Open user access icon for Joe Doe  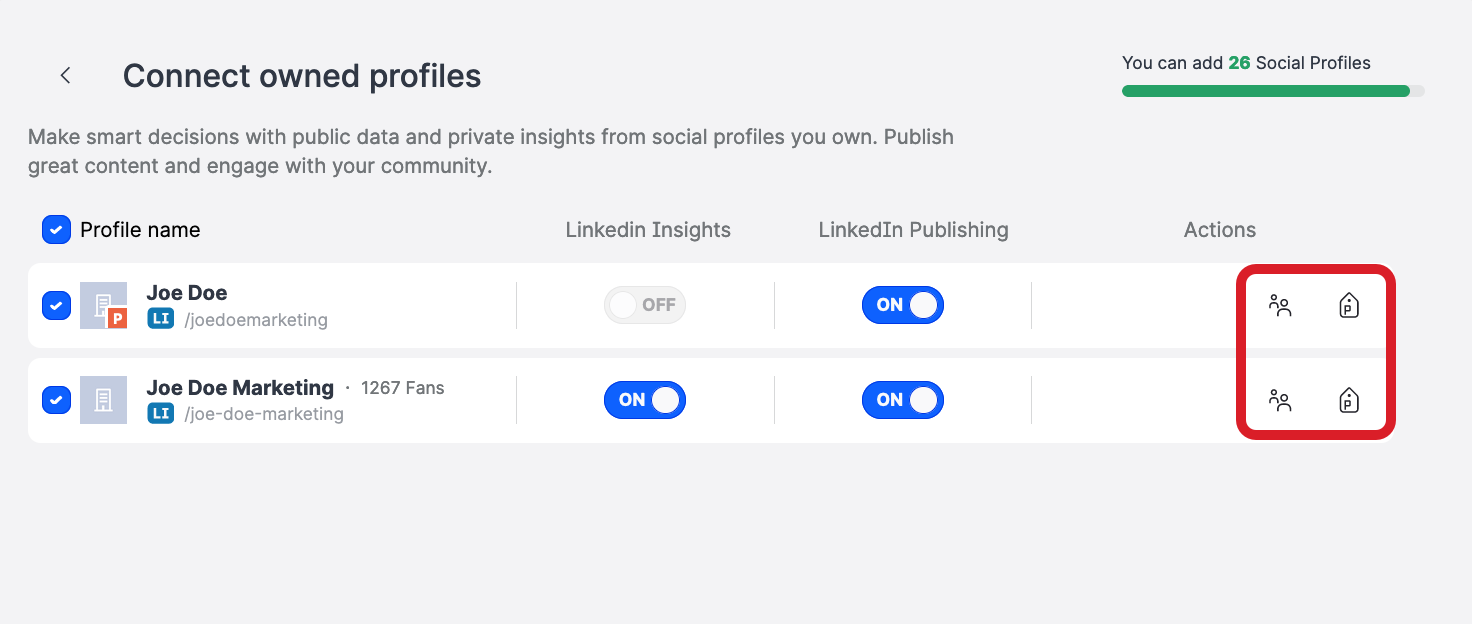click(x=1280, y=306)
